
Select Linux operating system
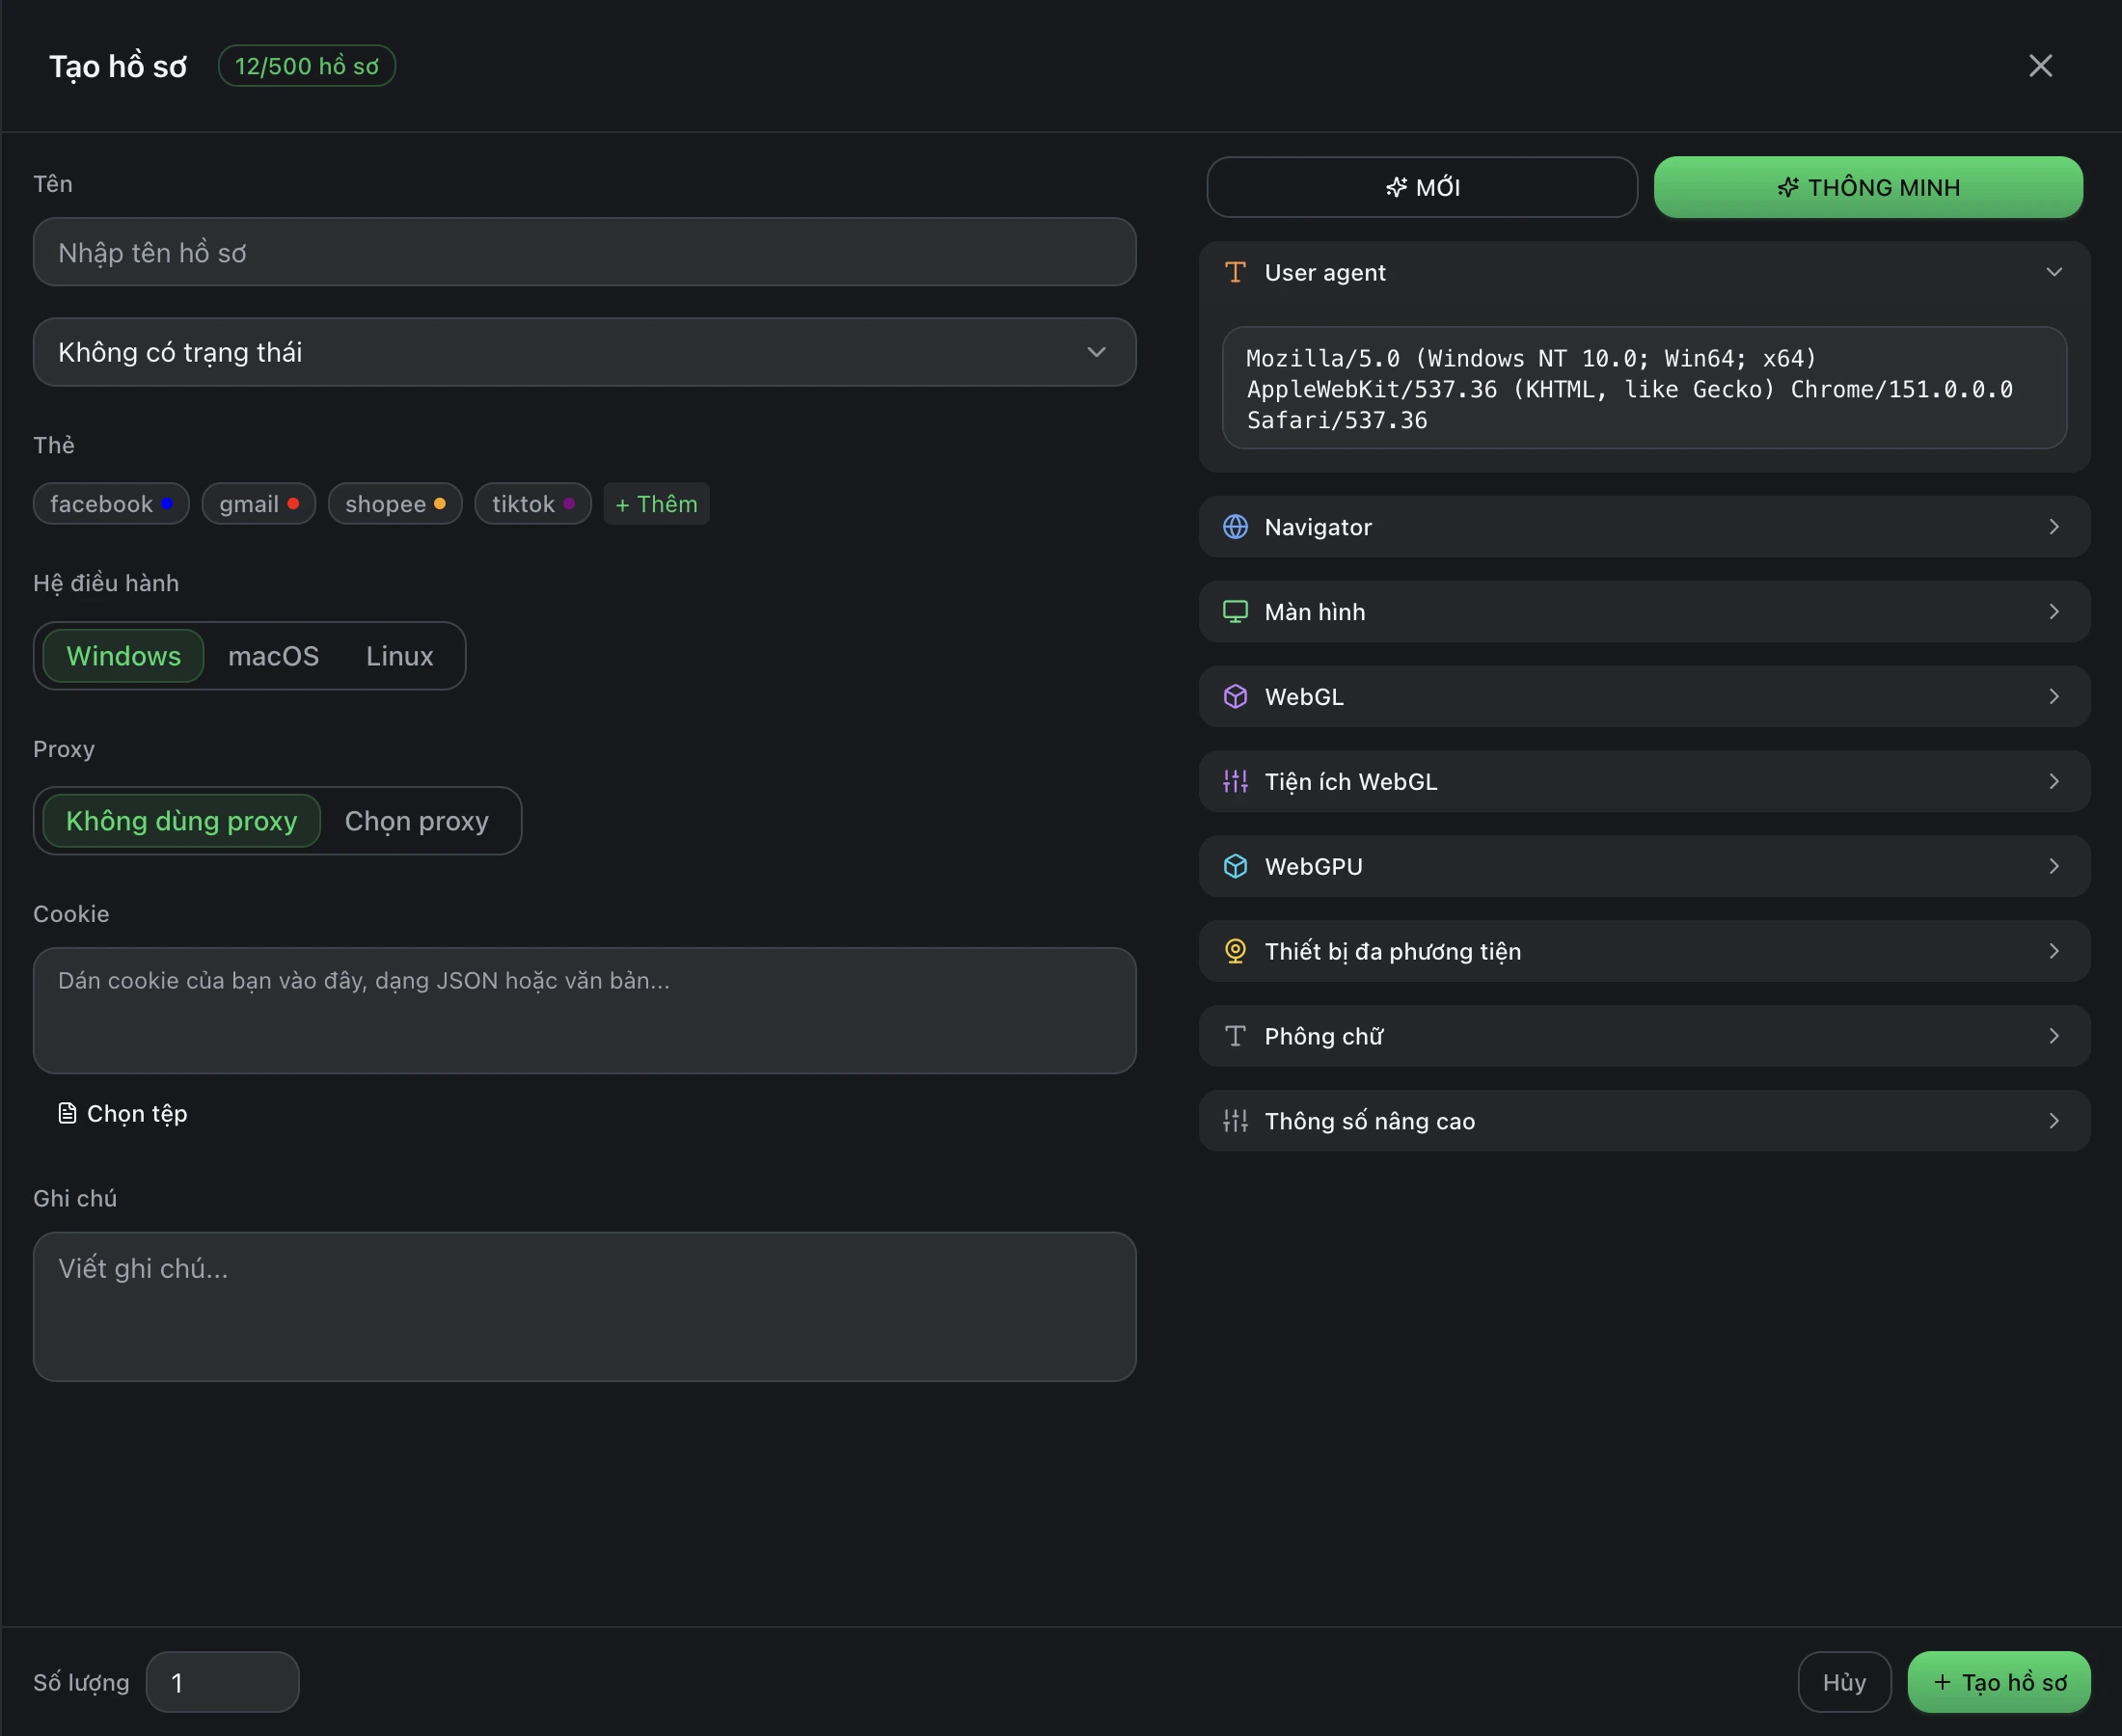tap(399, 656)
